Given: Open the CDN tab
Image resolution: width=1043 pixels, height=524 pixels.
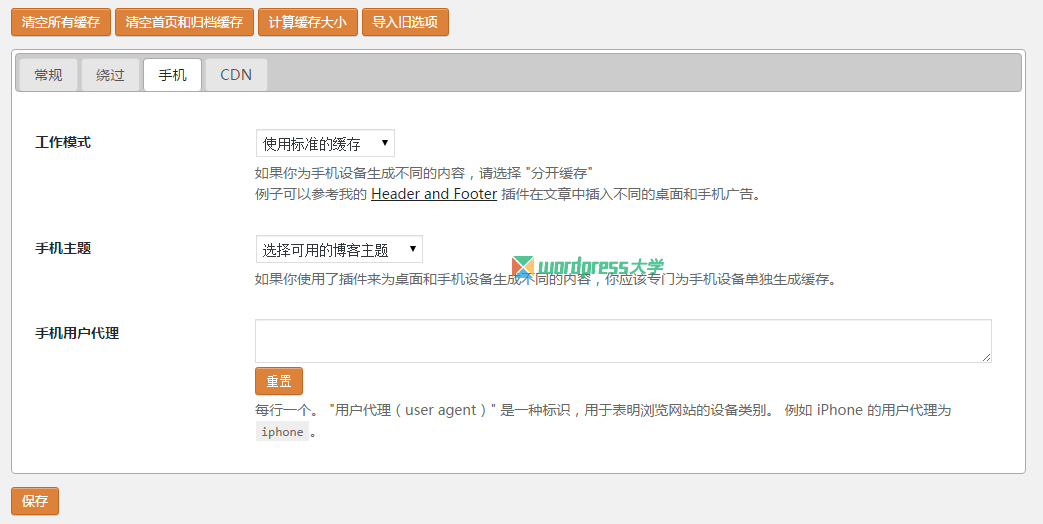Looking at the screenshot, I should click(236, 74).
